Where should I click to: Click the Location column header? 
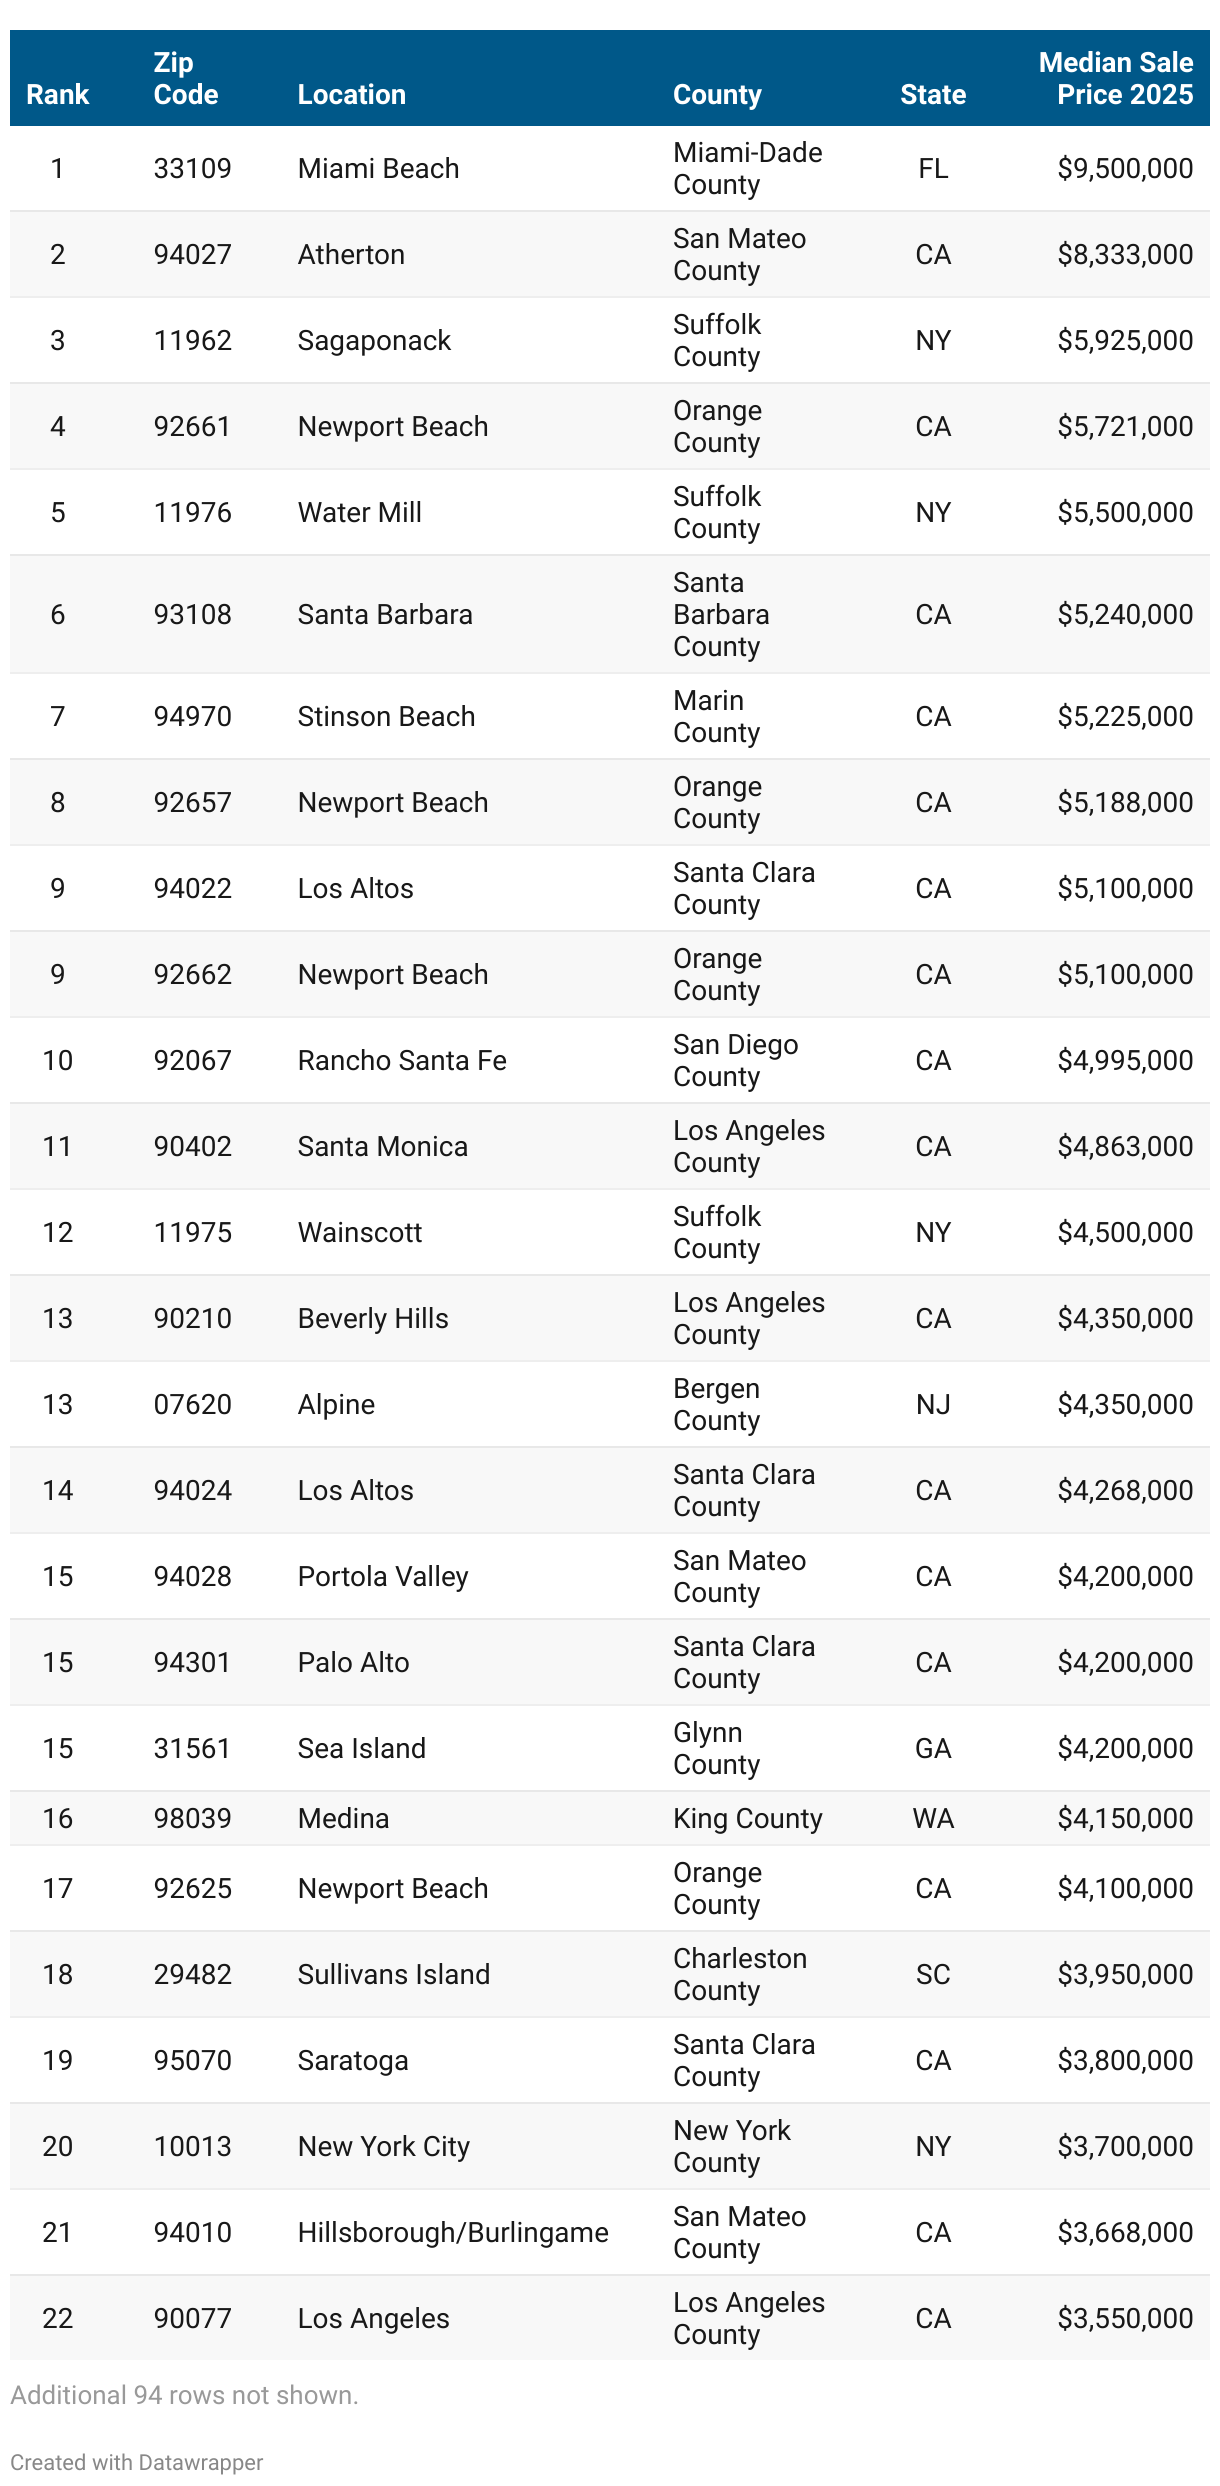(351, 94)
